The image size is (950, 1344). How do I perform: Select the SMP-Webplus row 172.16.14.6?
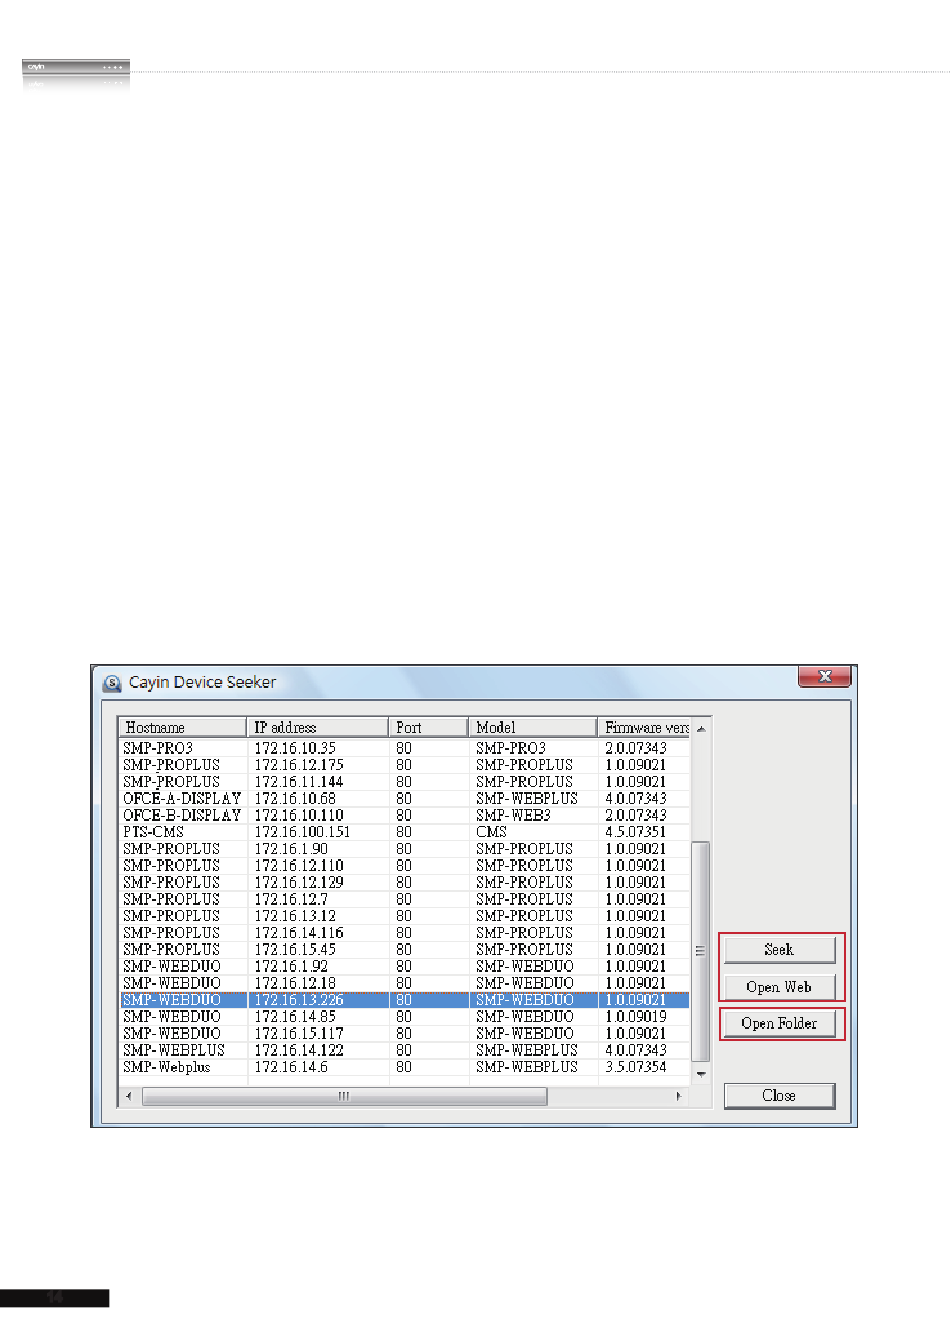pyautogui.click(x=404, y=1067)
